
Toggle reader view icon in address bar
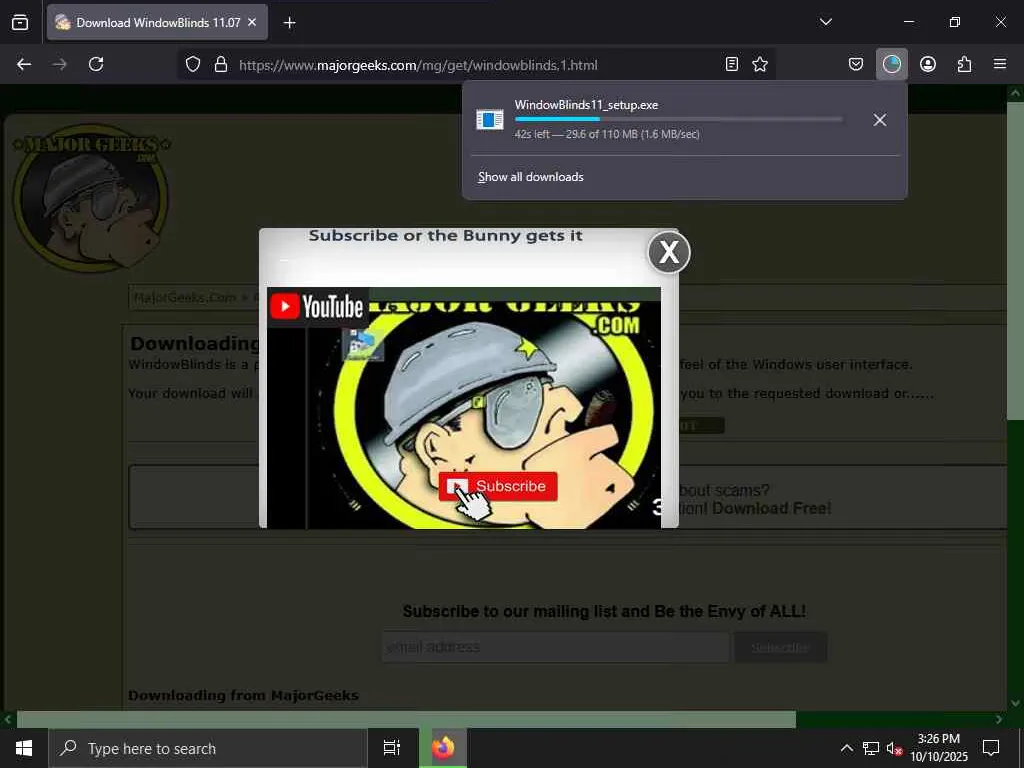click(732, 64)
